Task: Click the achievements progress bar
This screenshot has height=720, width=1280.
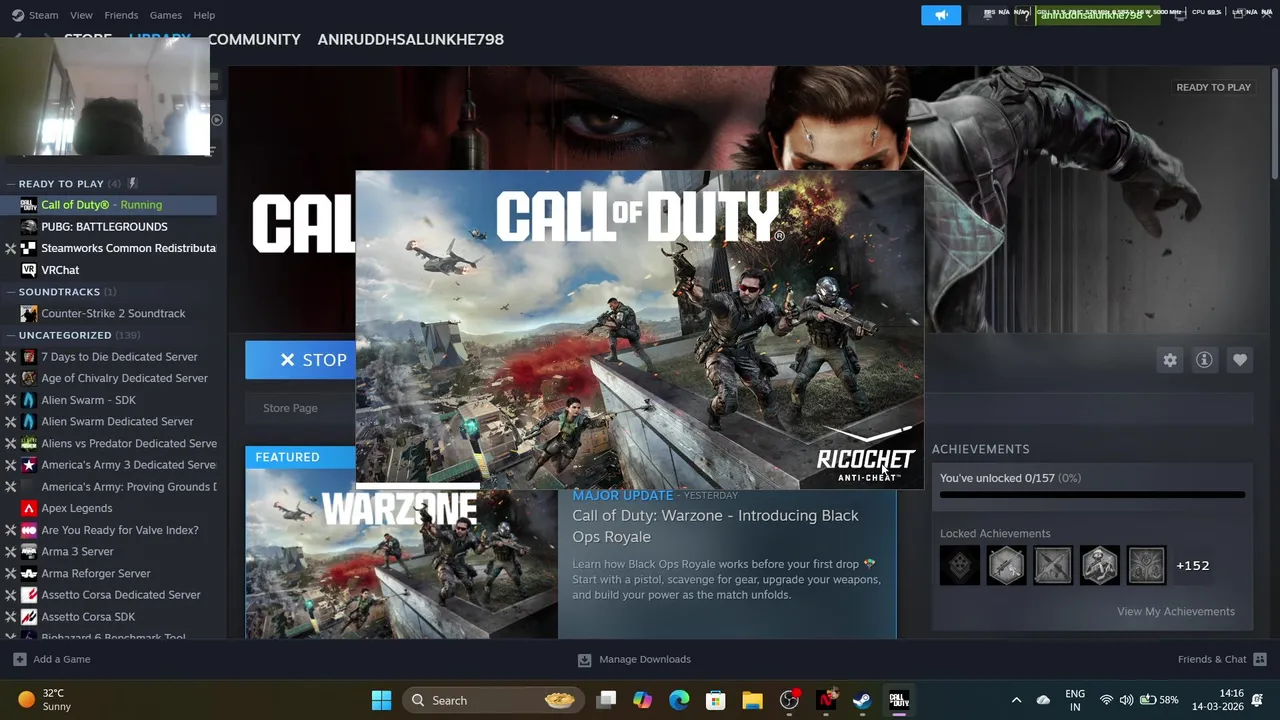Action: 1092,495
